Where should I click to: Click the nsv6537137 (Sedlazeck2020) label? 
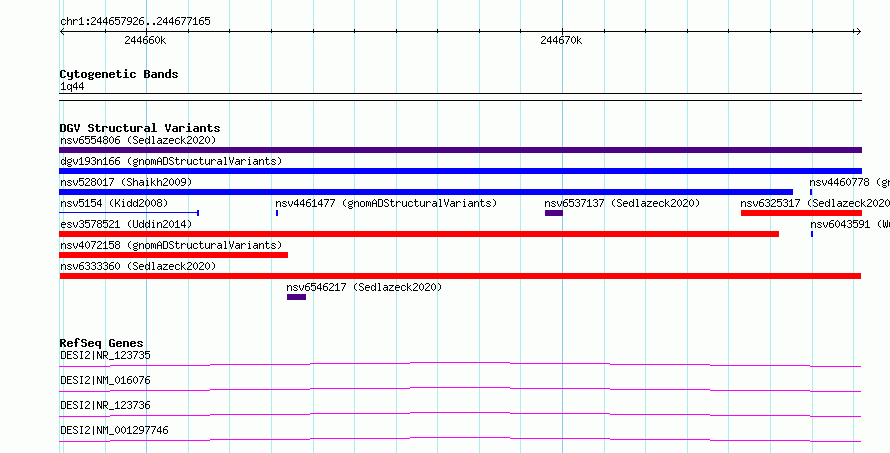[x=622, y=203]
